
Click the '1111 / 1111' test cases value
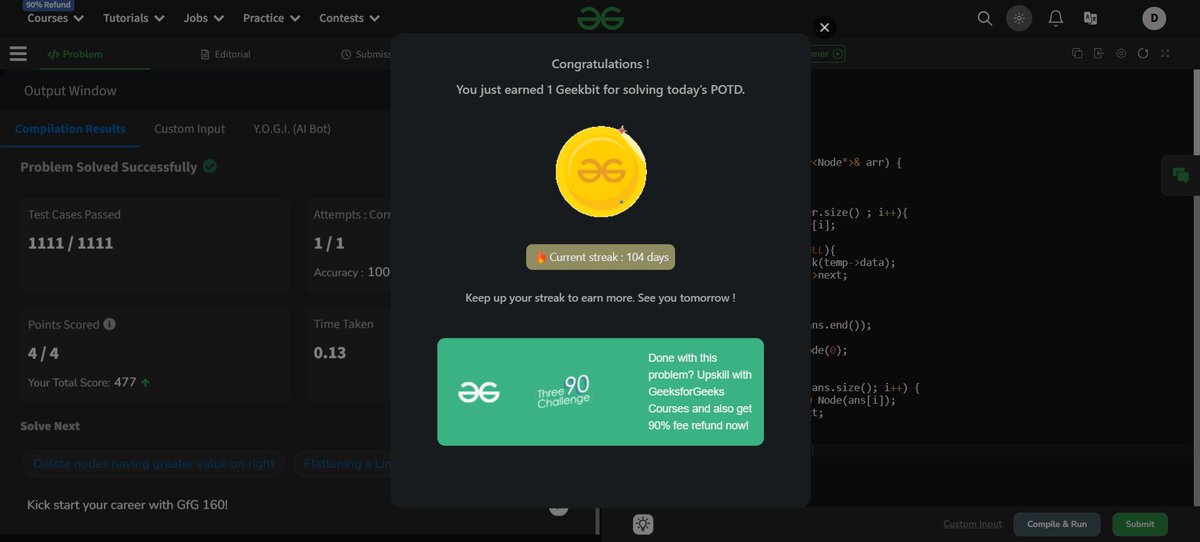pos(71,243)
